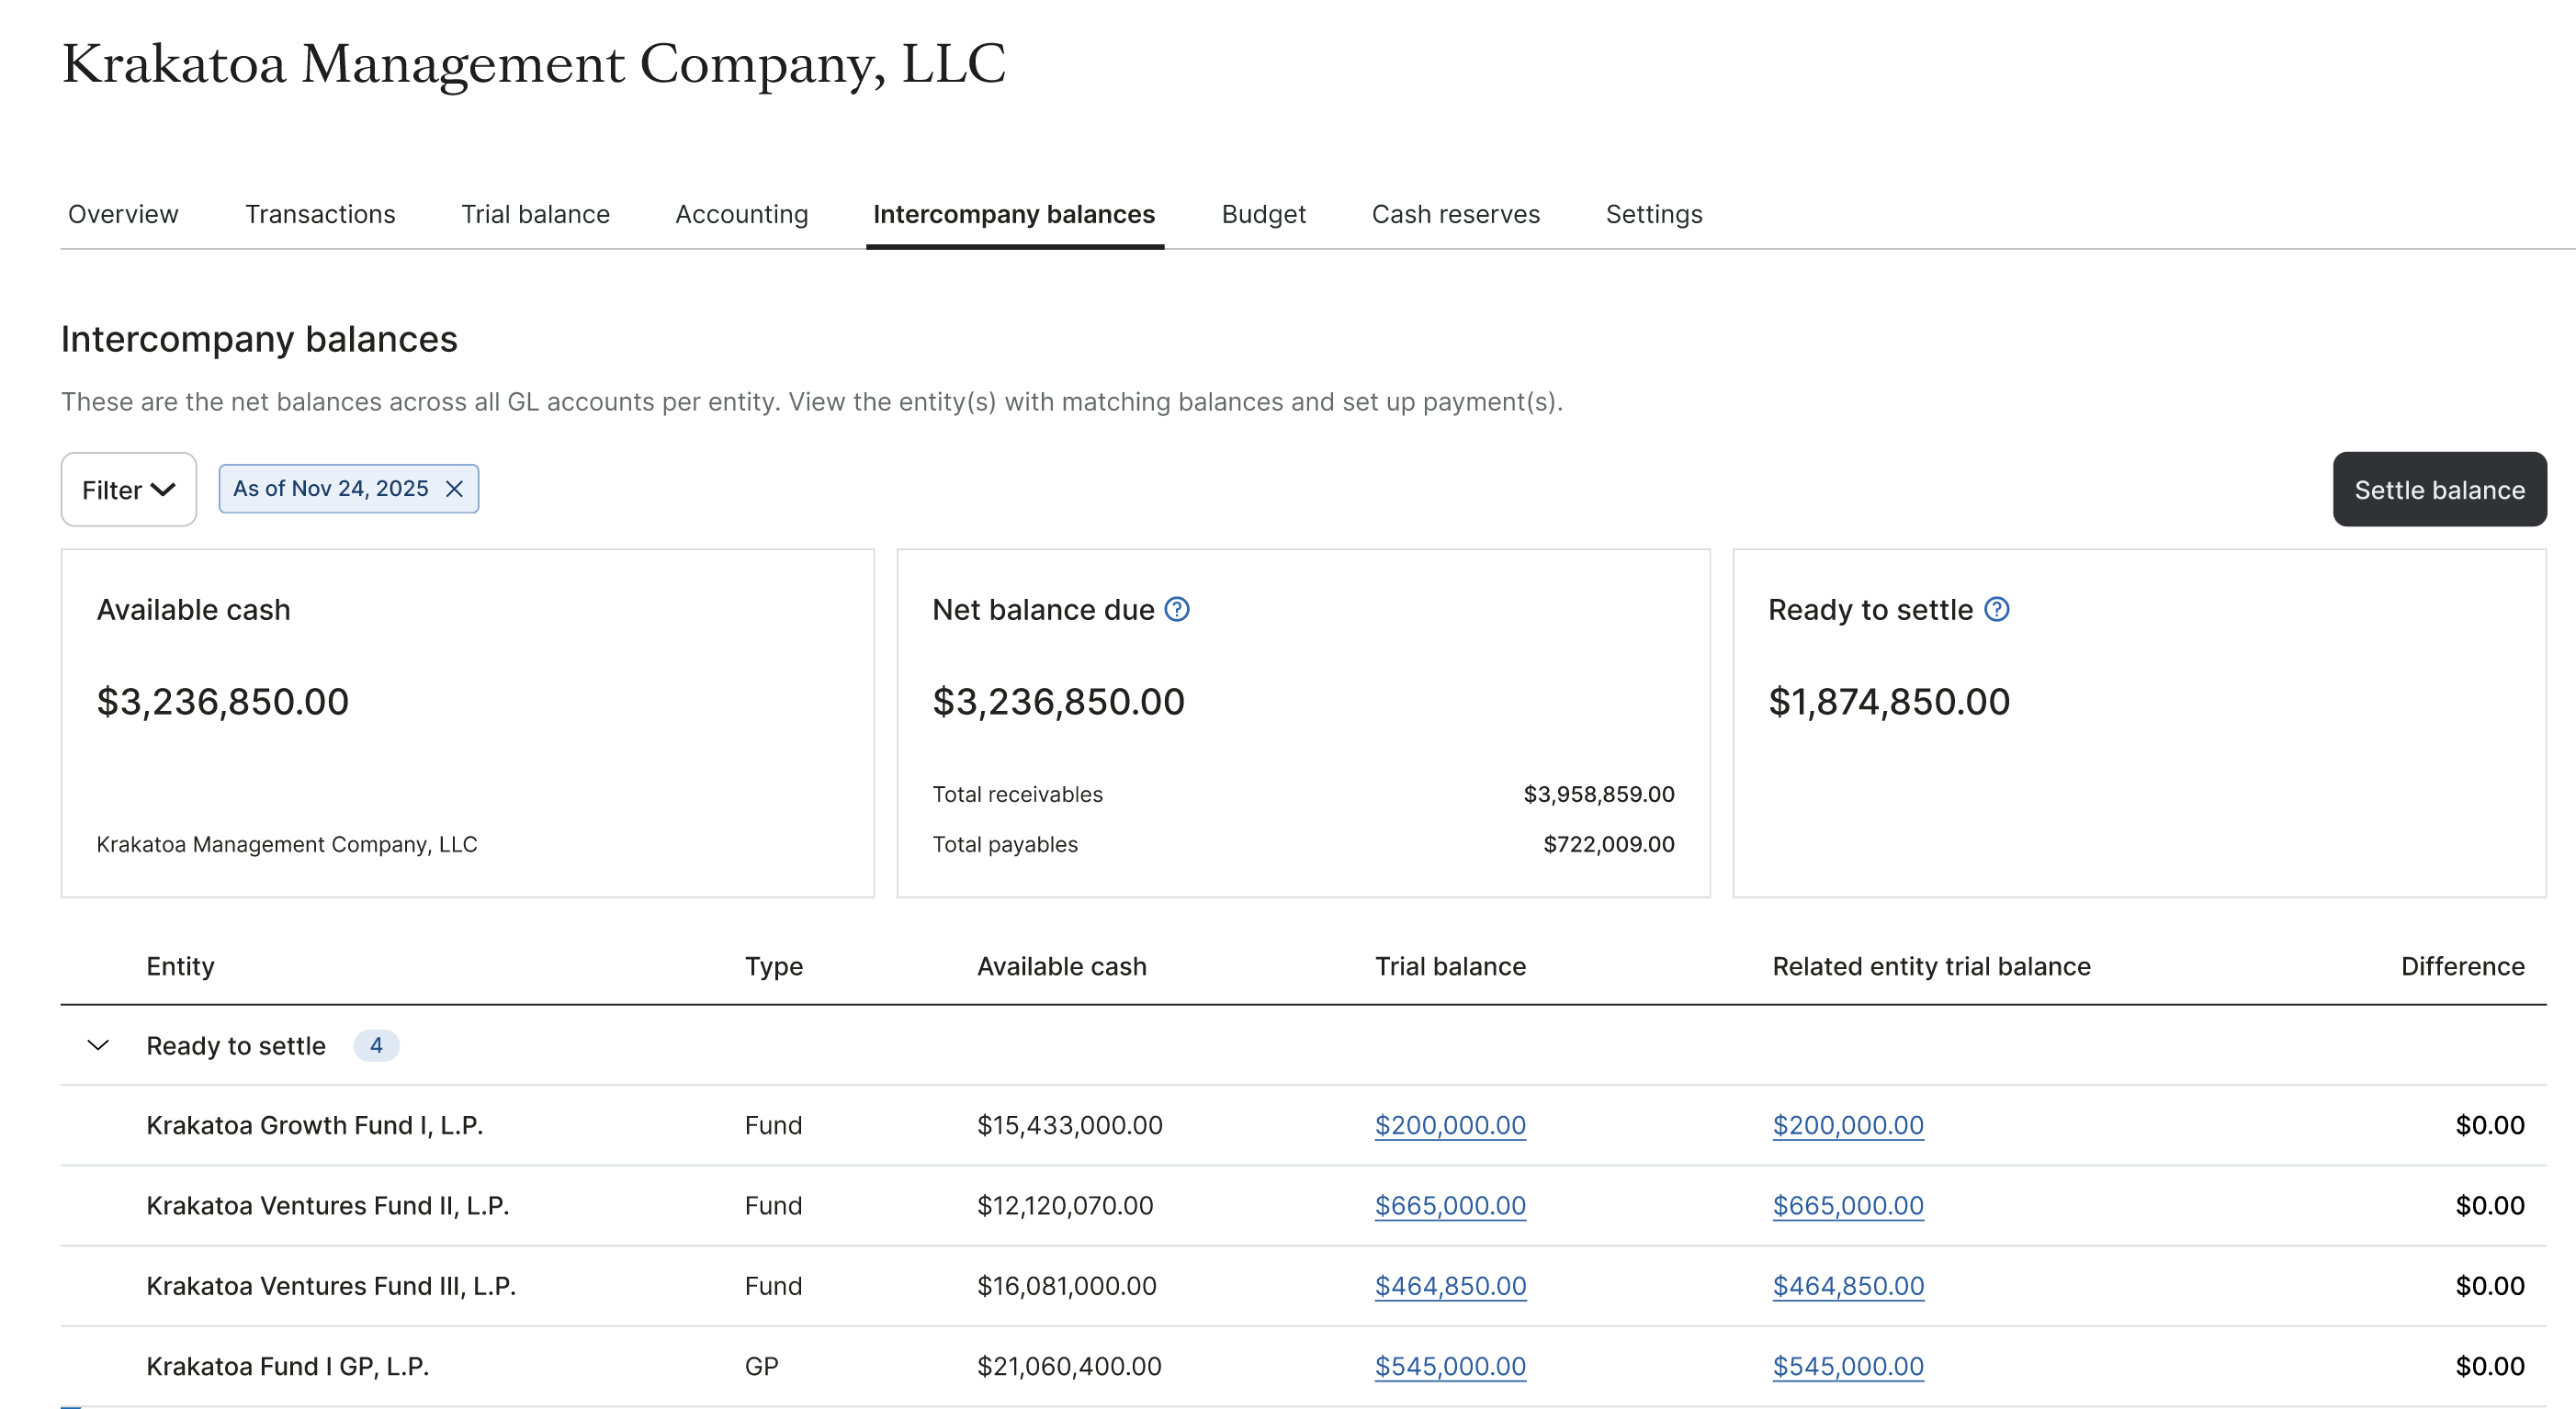Remove the As of Nov 24, 2025 filter
Screen dimensions: 2576x1409
tap(454, 489)
